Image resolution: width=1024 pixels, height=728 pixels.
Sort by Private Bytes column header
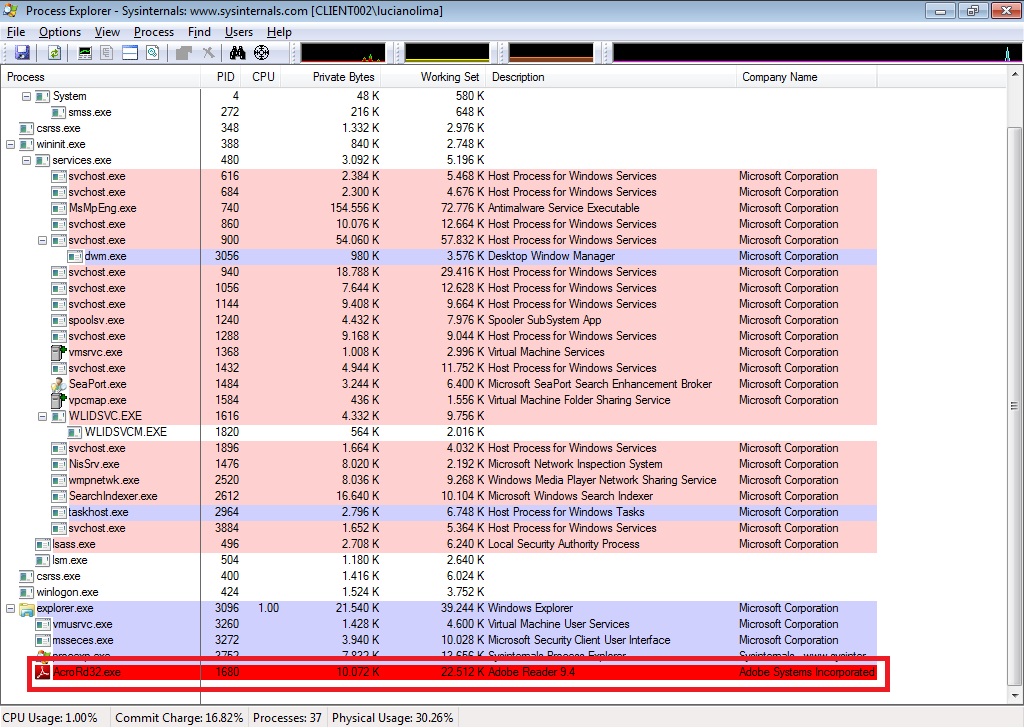pos(331,77)
